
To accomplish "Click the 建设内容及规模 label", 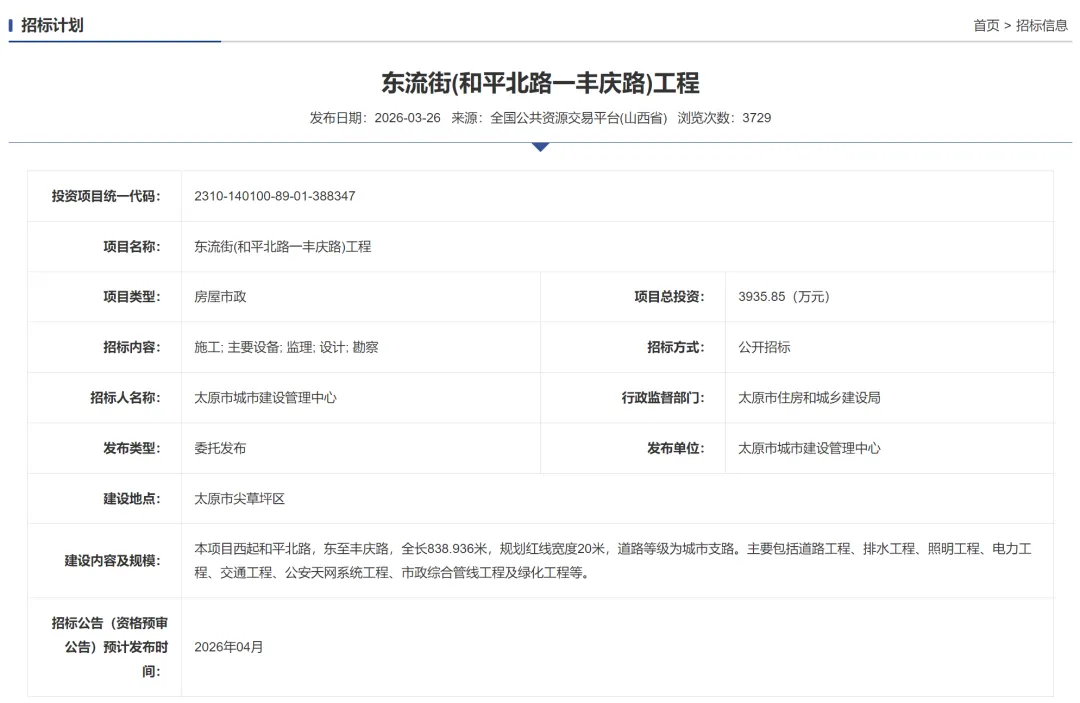I will coord(112,560).
